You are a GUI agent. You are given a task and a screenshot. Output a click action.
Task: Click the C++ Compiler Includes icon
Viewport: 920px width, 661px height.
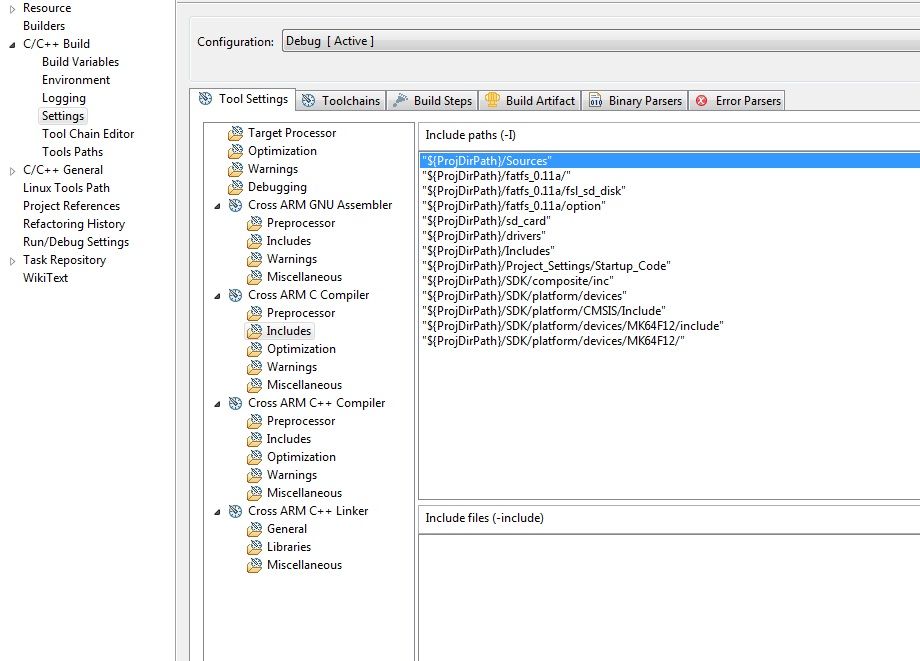tap(254, 439)
